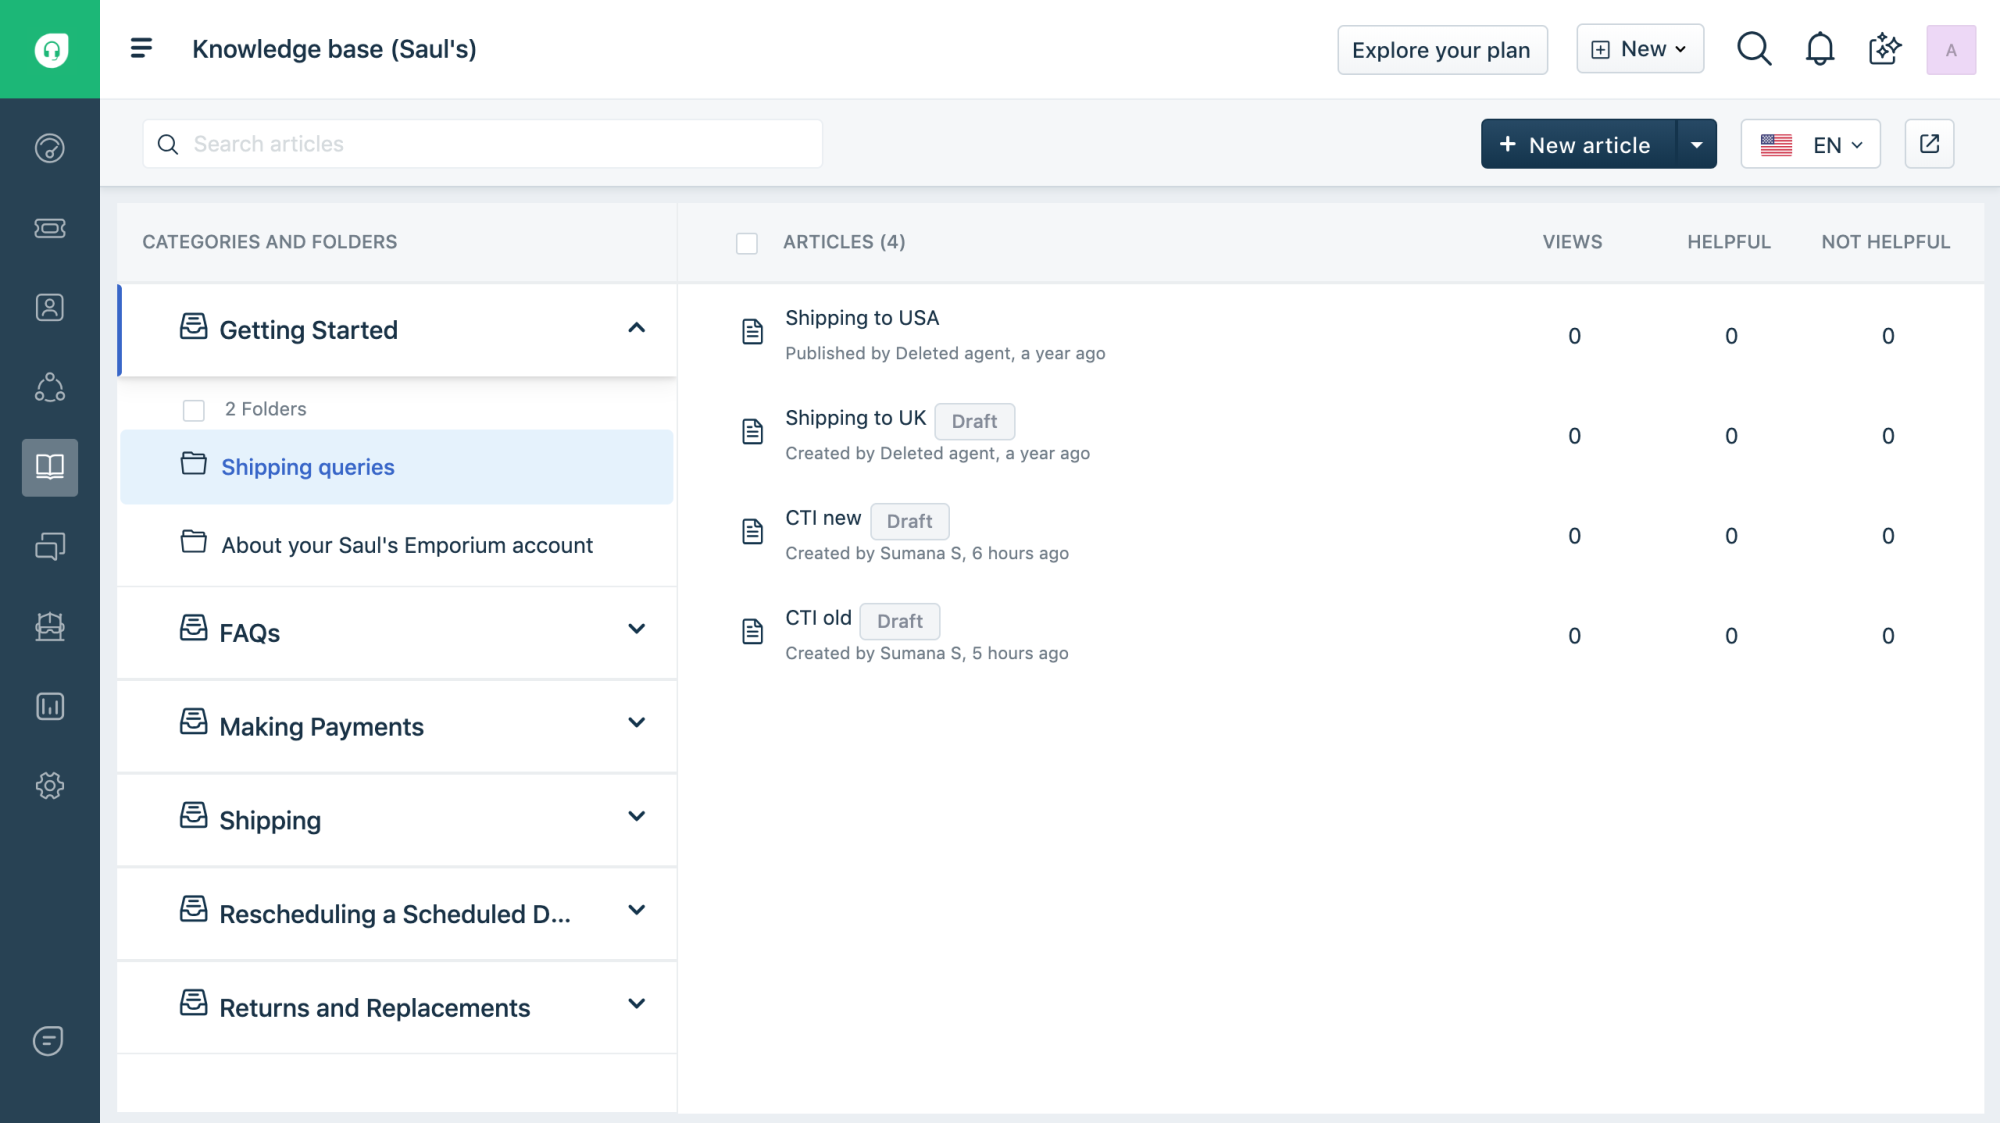Viewport: 2000px width, 1123px height.
Task: Click the Explore your plan button
Action: 1441,49
